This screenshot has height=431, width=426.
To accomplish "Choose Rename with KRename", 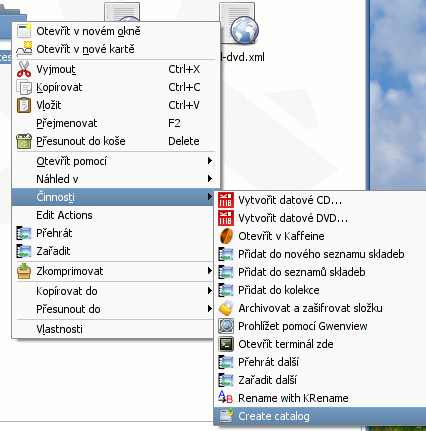I will click(320, 398).
